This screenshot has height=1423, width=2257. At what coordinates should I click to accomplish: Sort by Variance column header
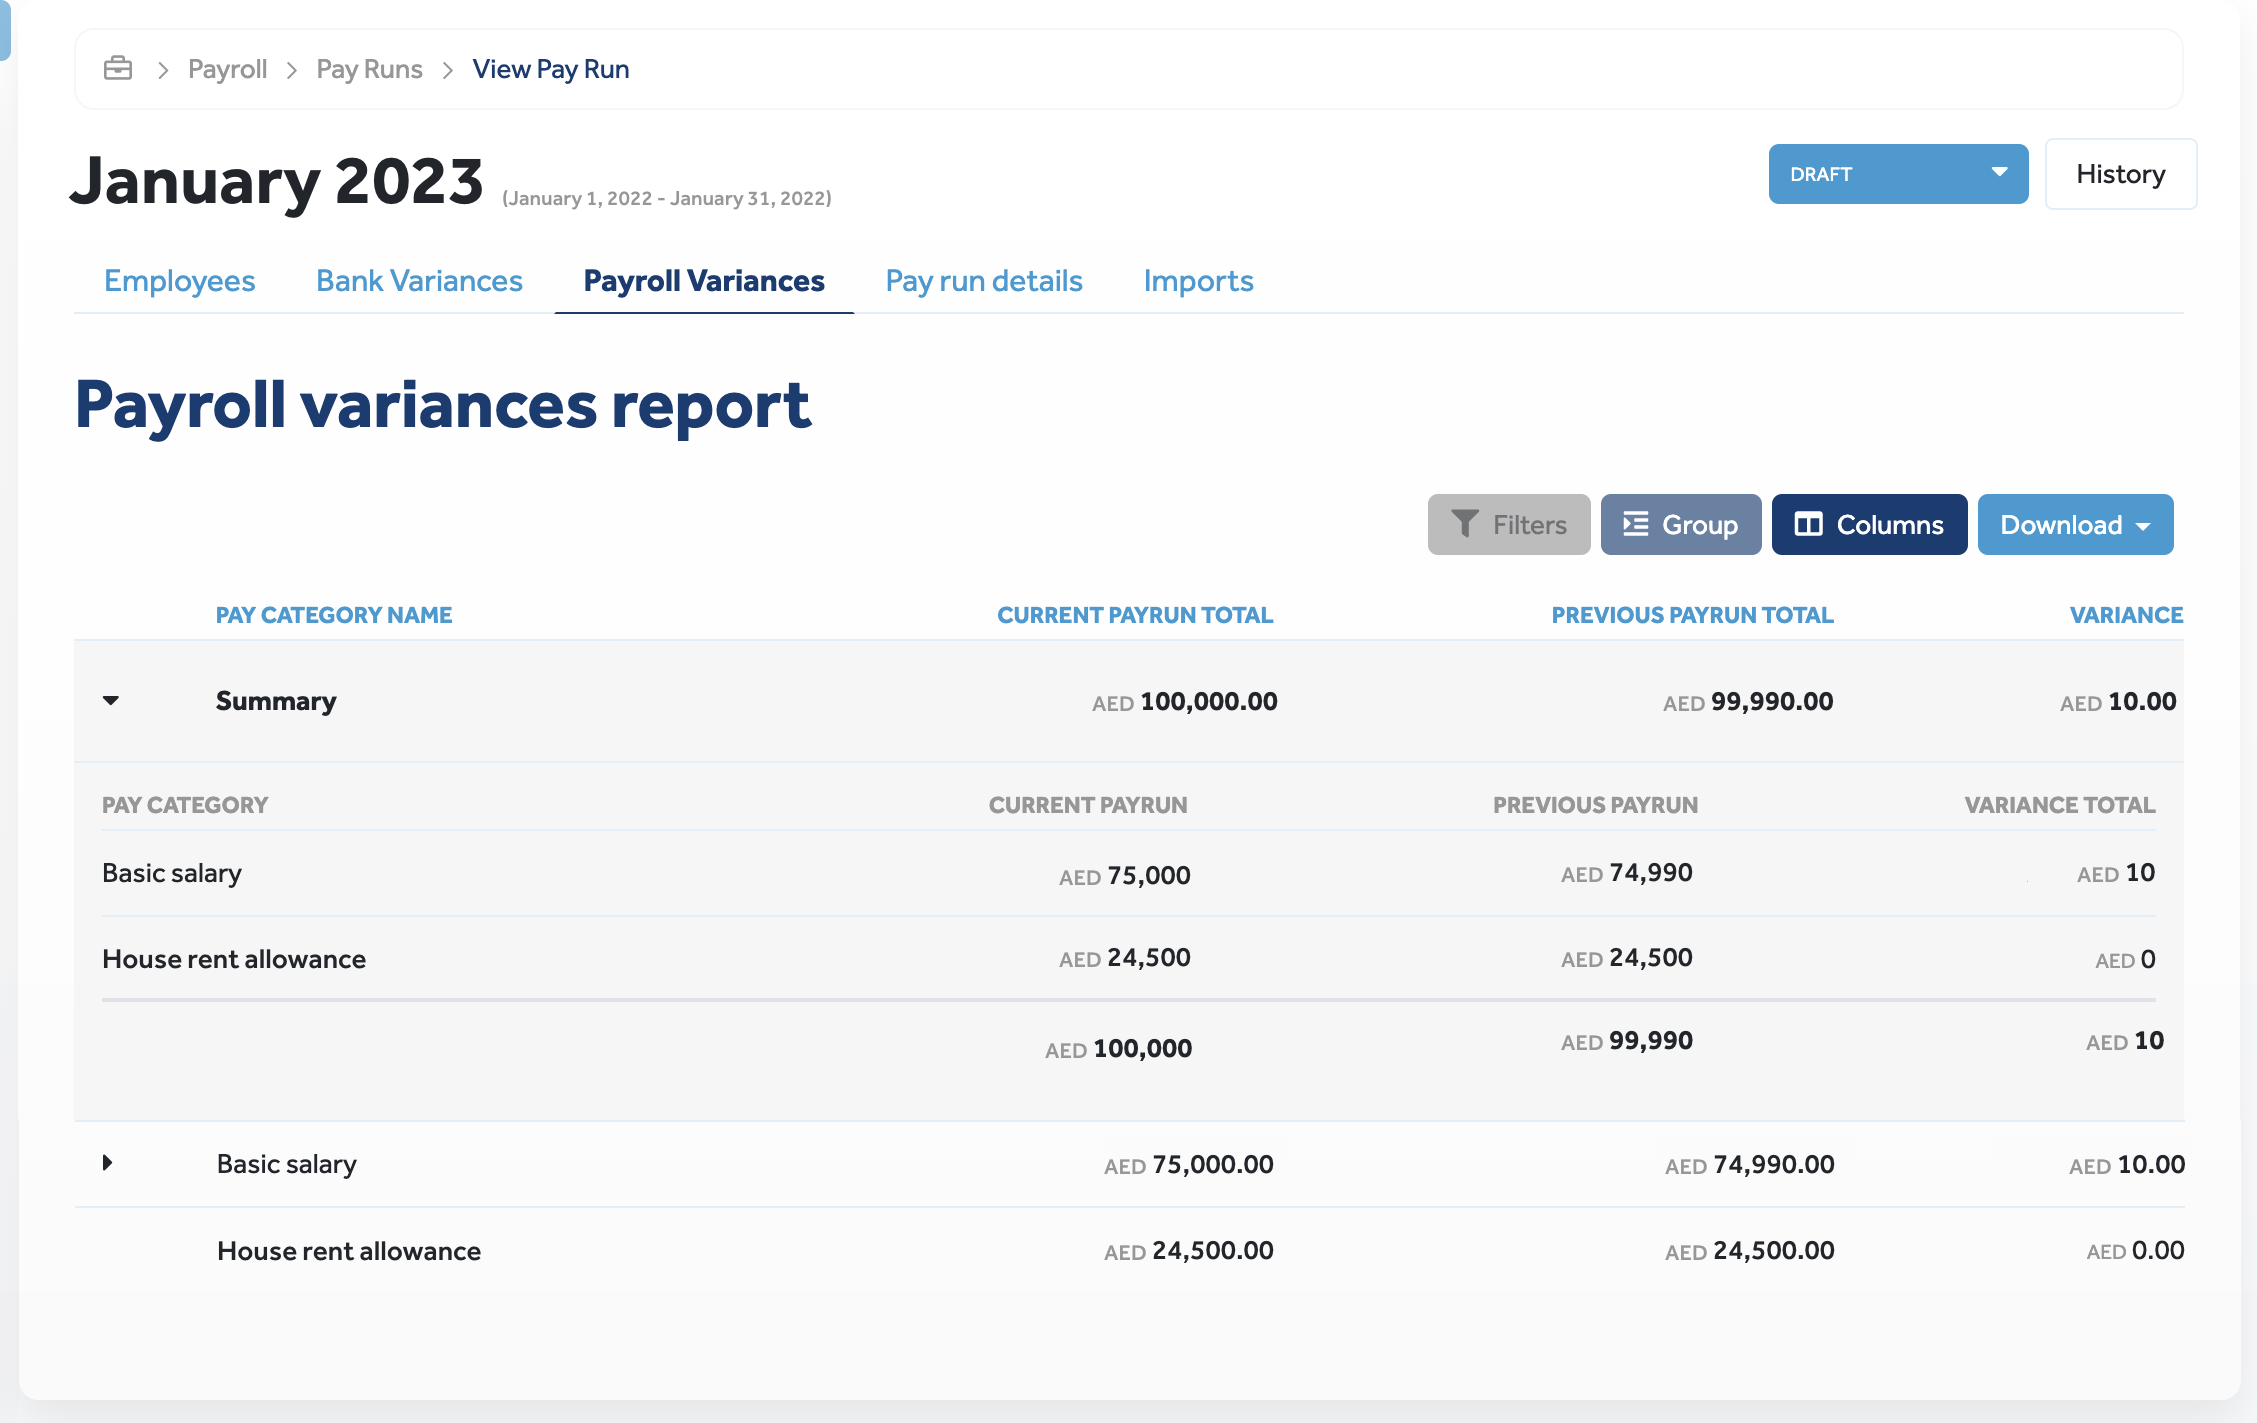click(x=2125, y=615)
